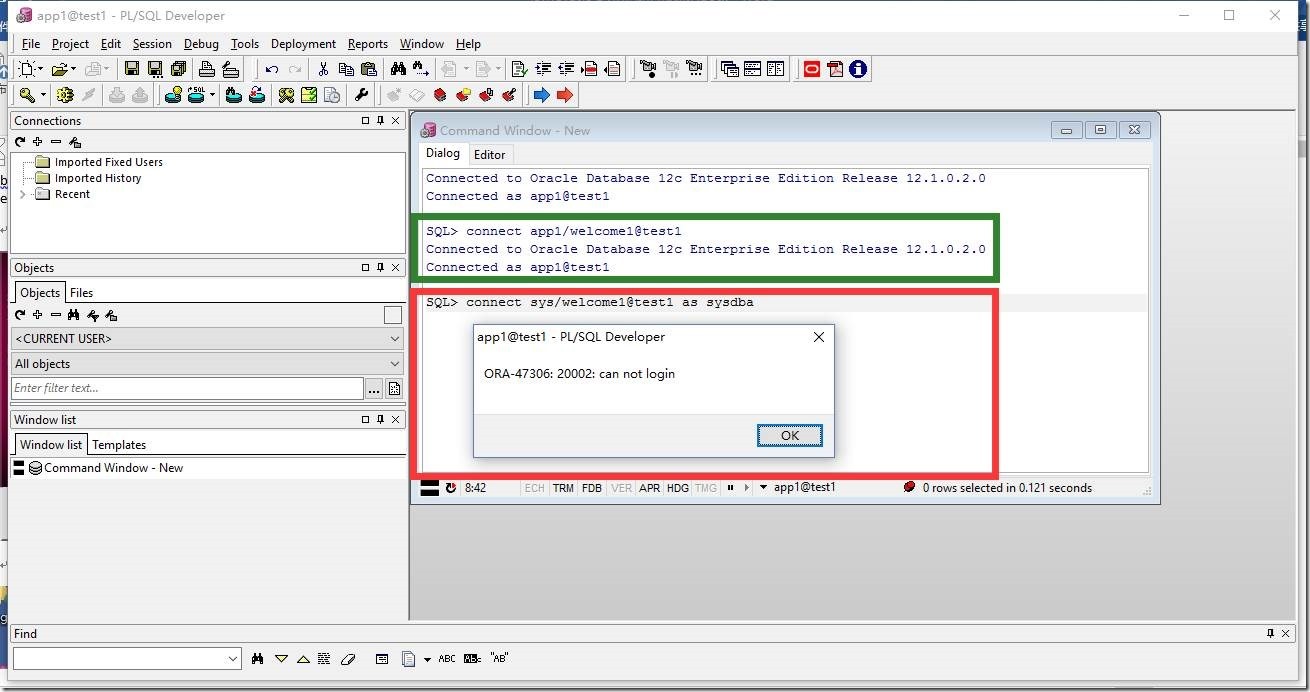Click the Print toolbar icon

coord(207,69)
